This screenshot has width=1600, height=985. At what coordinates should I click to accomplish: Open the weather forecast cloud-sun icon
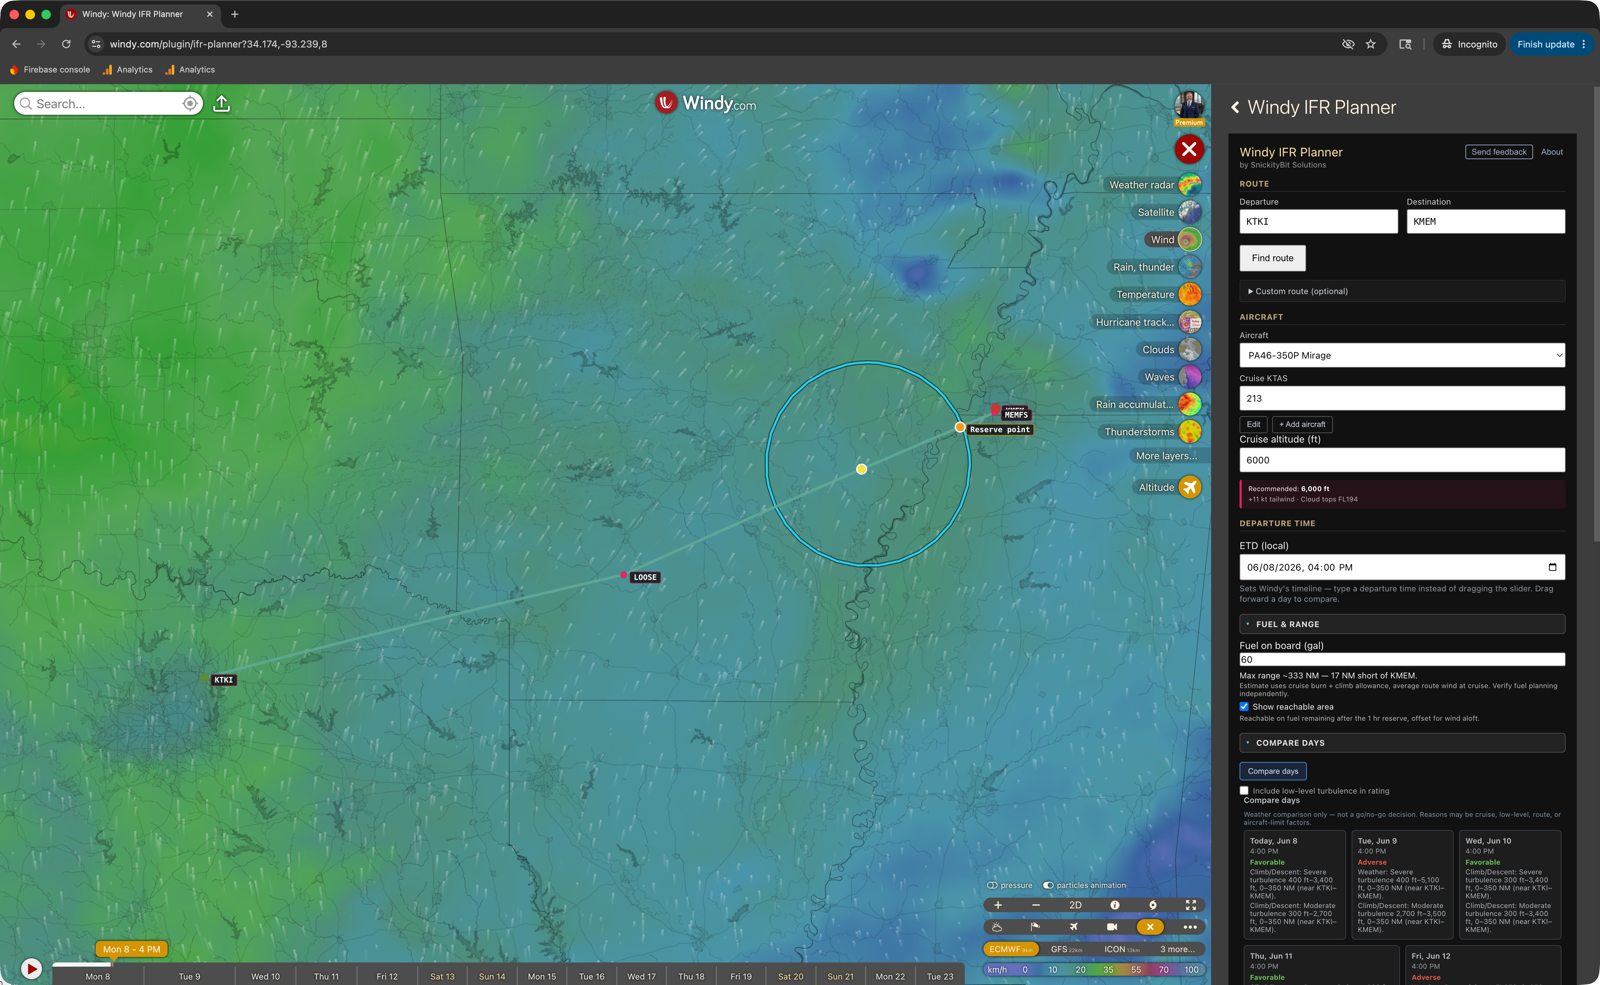[x=997, y=927]
